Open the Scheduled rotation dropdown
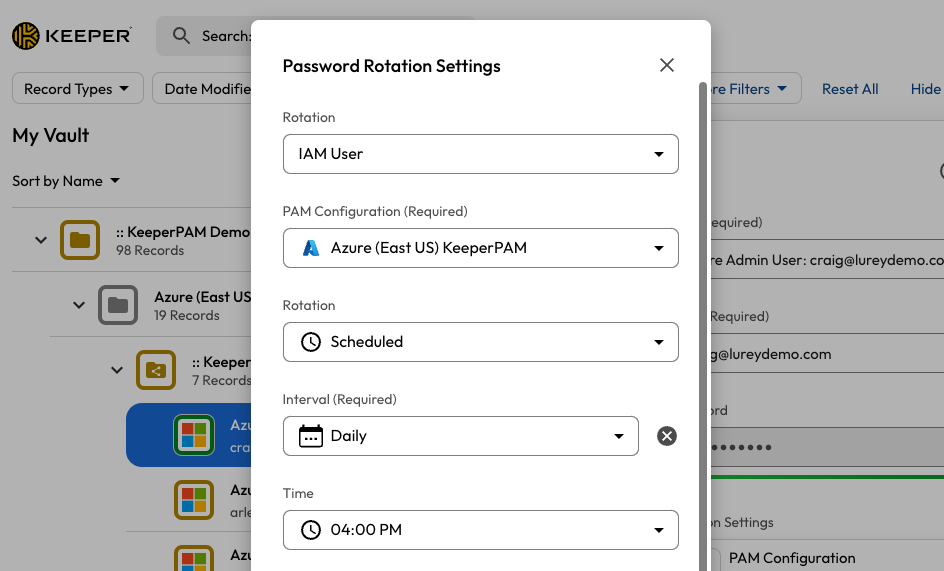Image resolution: width=944 pixels, height=571 pixels. [x=480, y=342]
